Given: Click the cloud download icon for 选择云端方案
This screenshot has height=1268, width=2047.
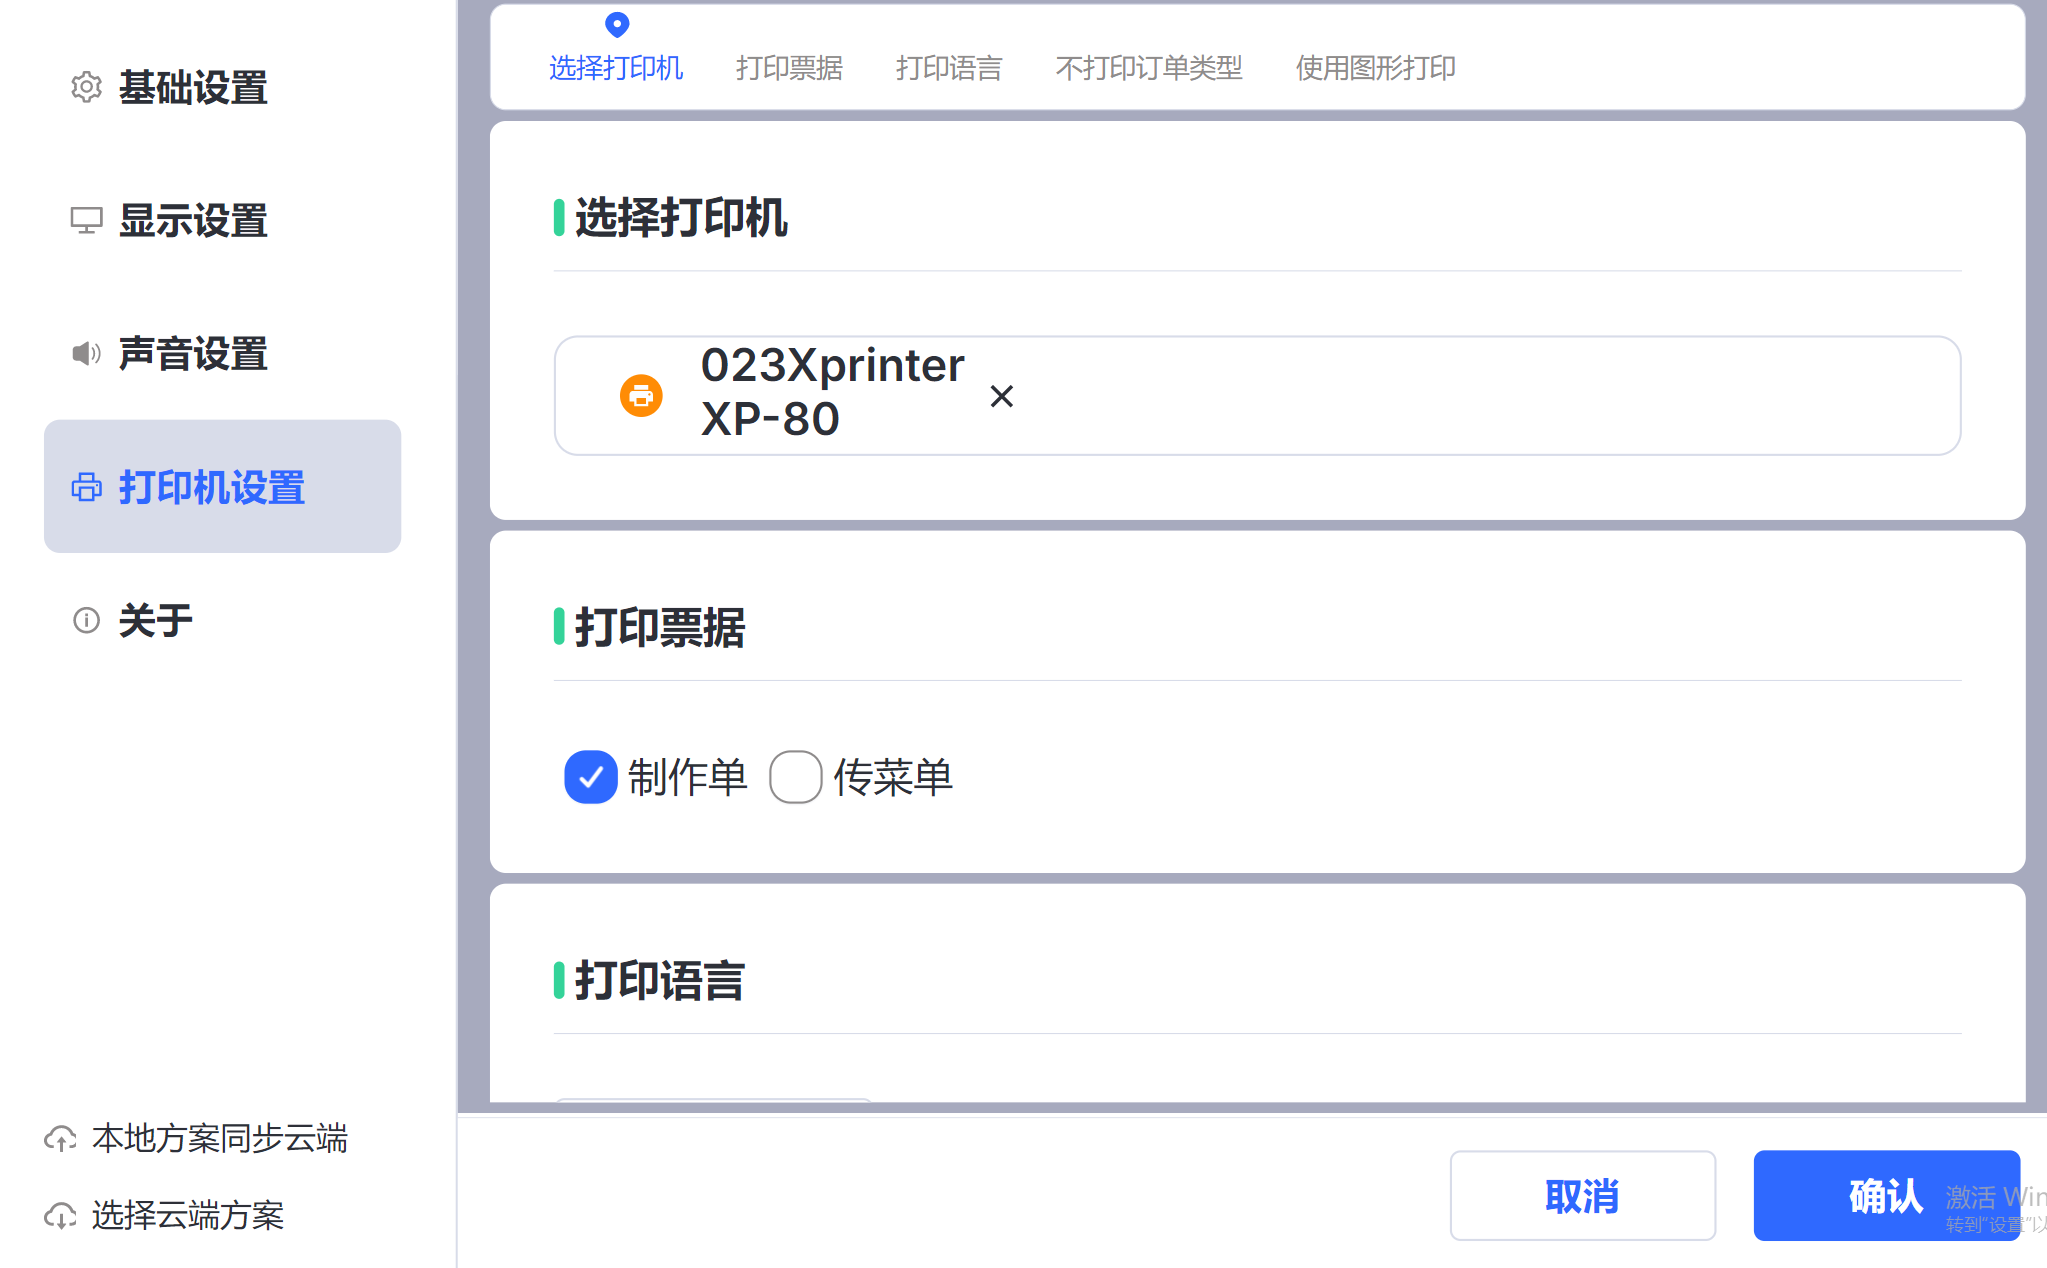Looking at the screenshot, I should 60,1215.
